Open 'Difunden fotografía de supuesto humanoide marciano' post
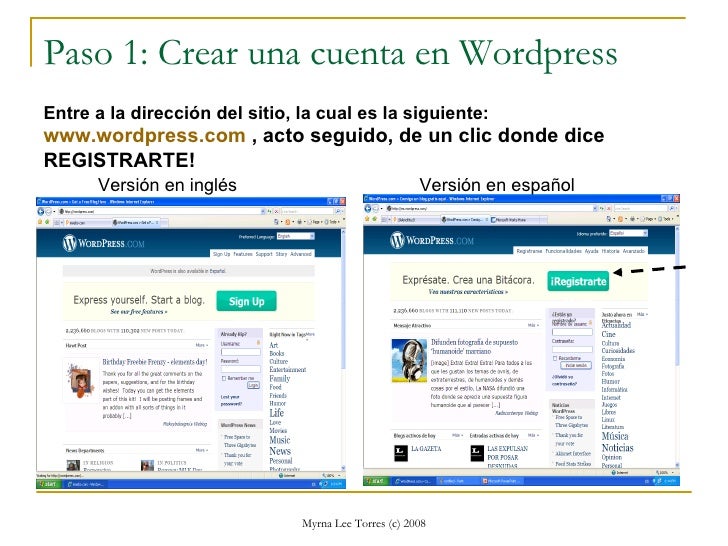728x546 pixels. (474, 346)
